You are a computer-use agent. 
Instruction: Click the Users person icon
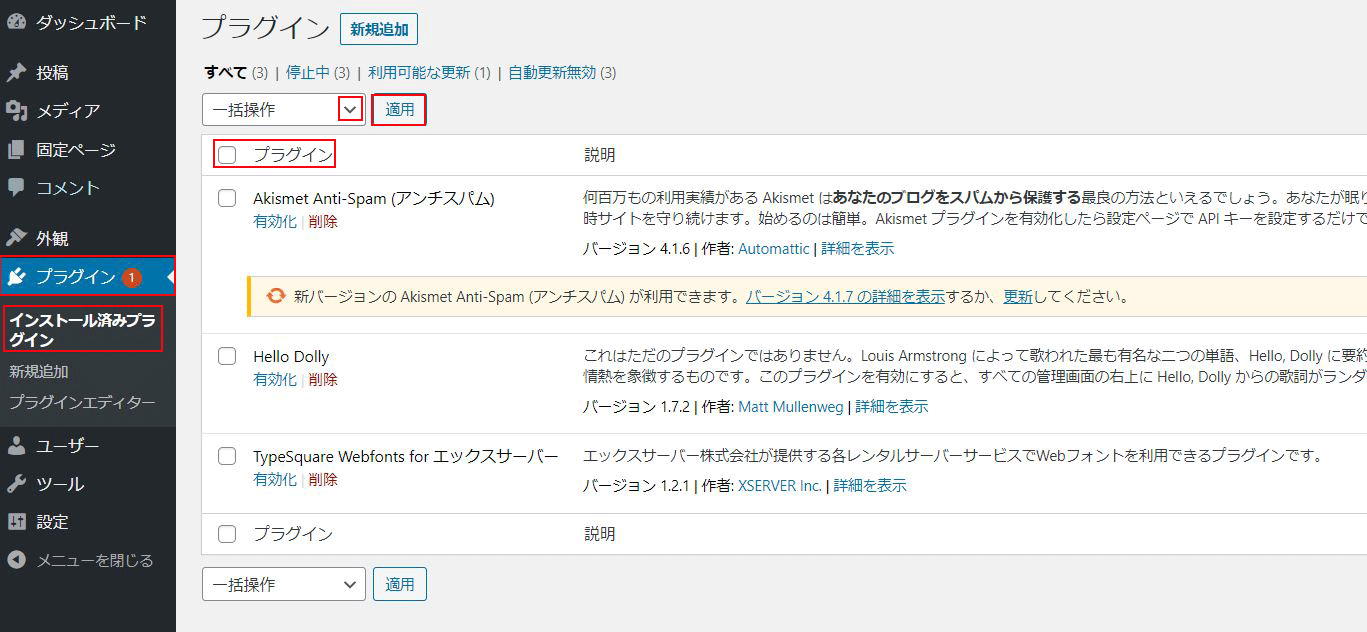pyautogui.click(x=16, y=446)
